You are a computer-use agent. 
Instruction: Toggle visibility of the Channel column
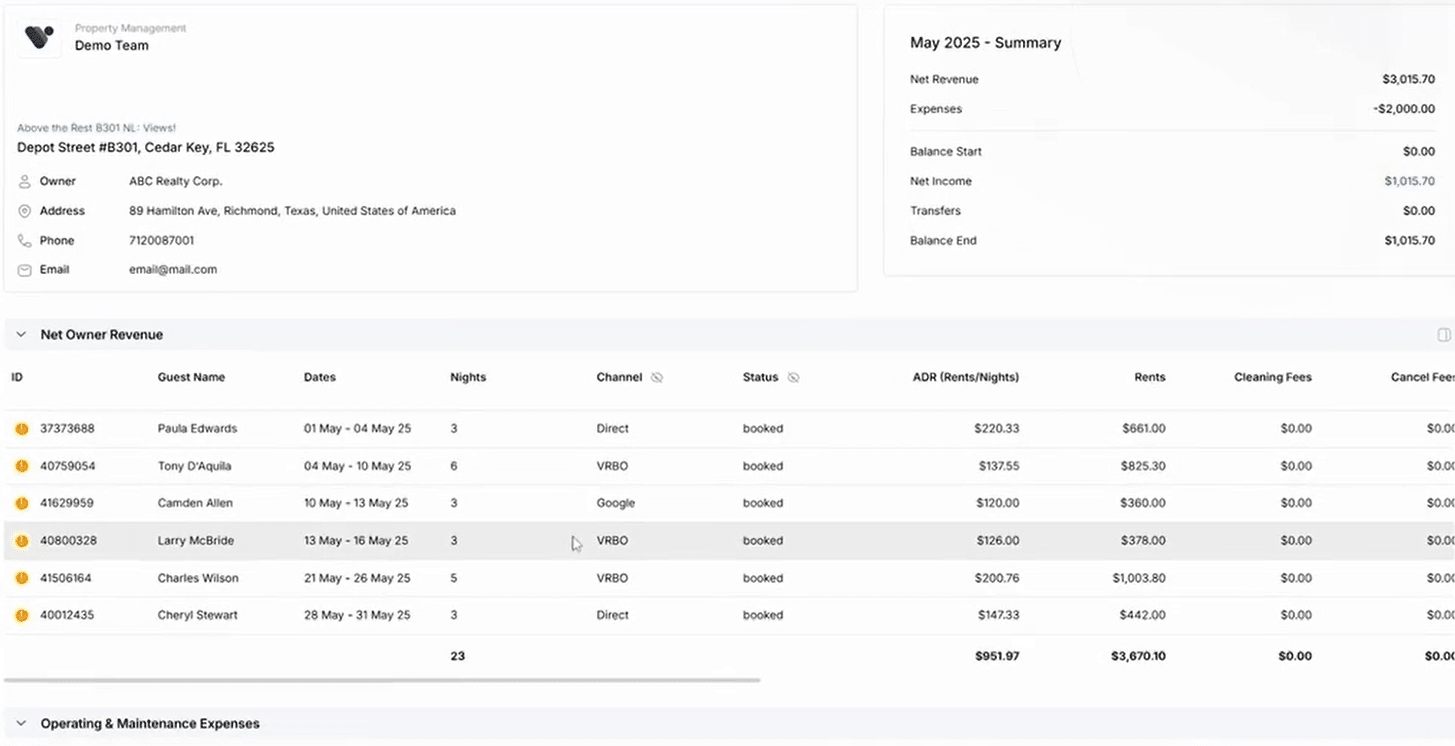coord(657,378)
